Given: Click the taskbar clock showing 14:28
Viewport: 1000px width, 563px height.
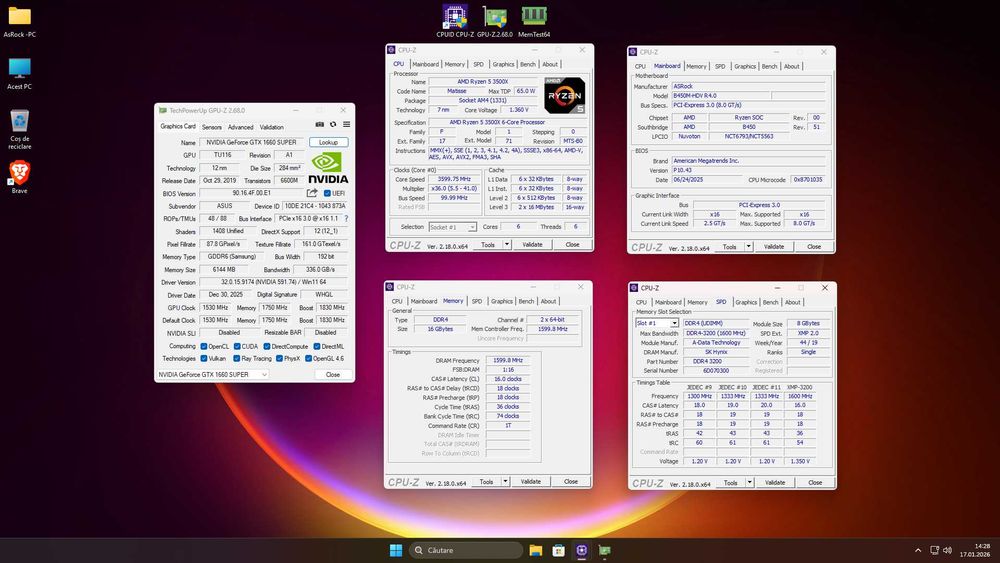Looking at the screenshot, I should (974, 550).
